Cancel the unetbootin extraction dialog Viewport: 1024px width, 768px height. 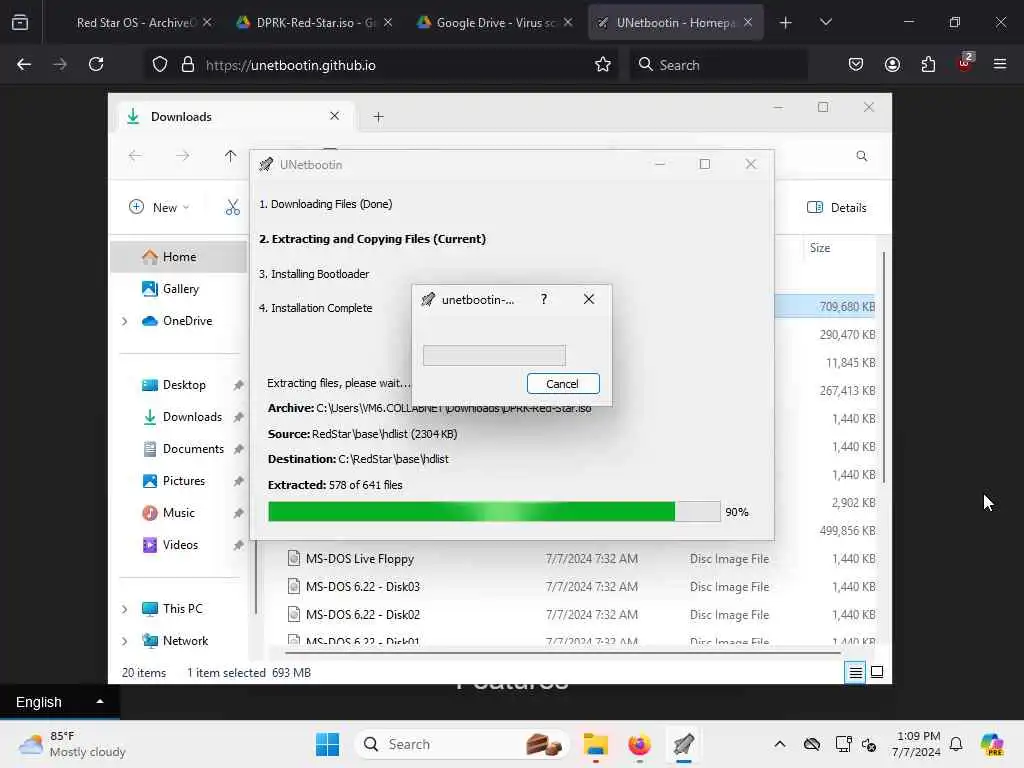click(x=562, y=383)
